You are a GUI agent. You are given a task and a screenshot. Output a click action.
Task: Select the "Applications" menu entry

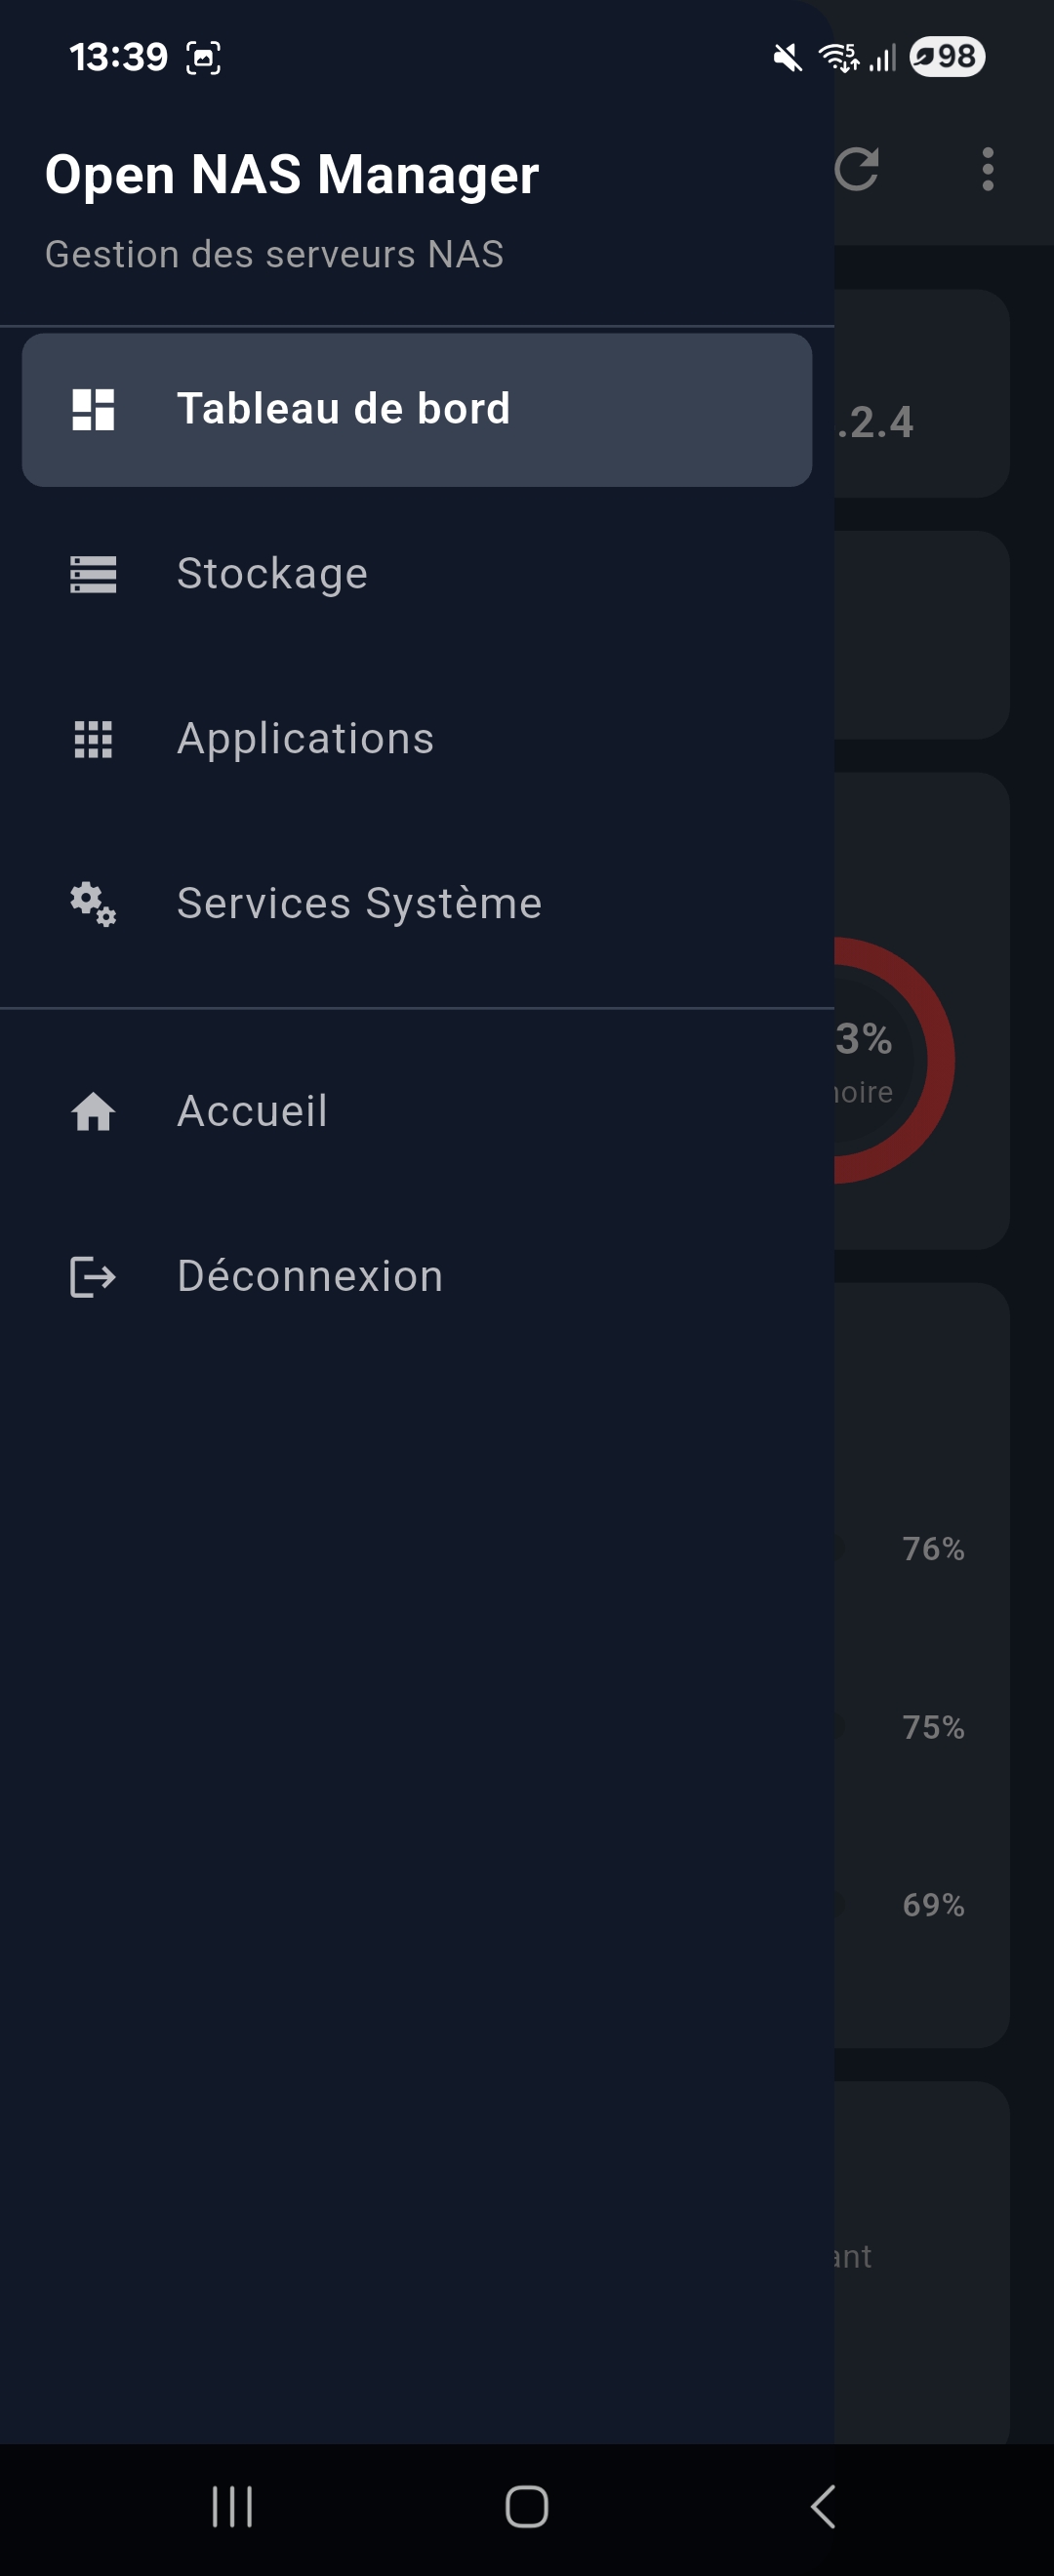click(x=306, y=739)
